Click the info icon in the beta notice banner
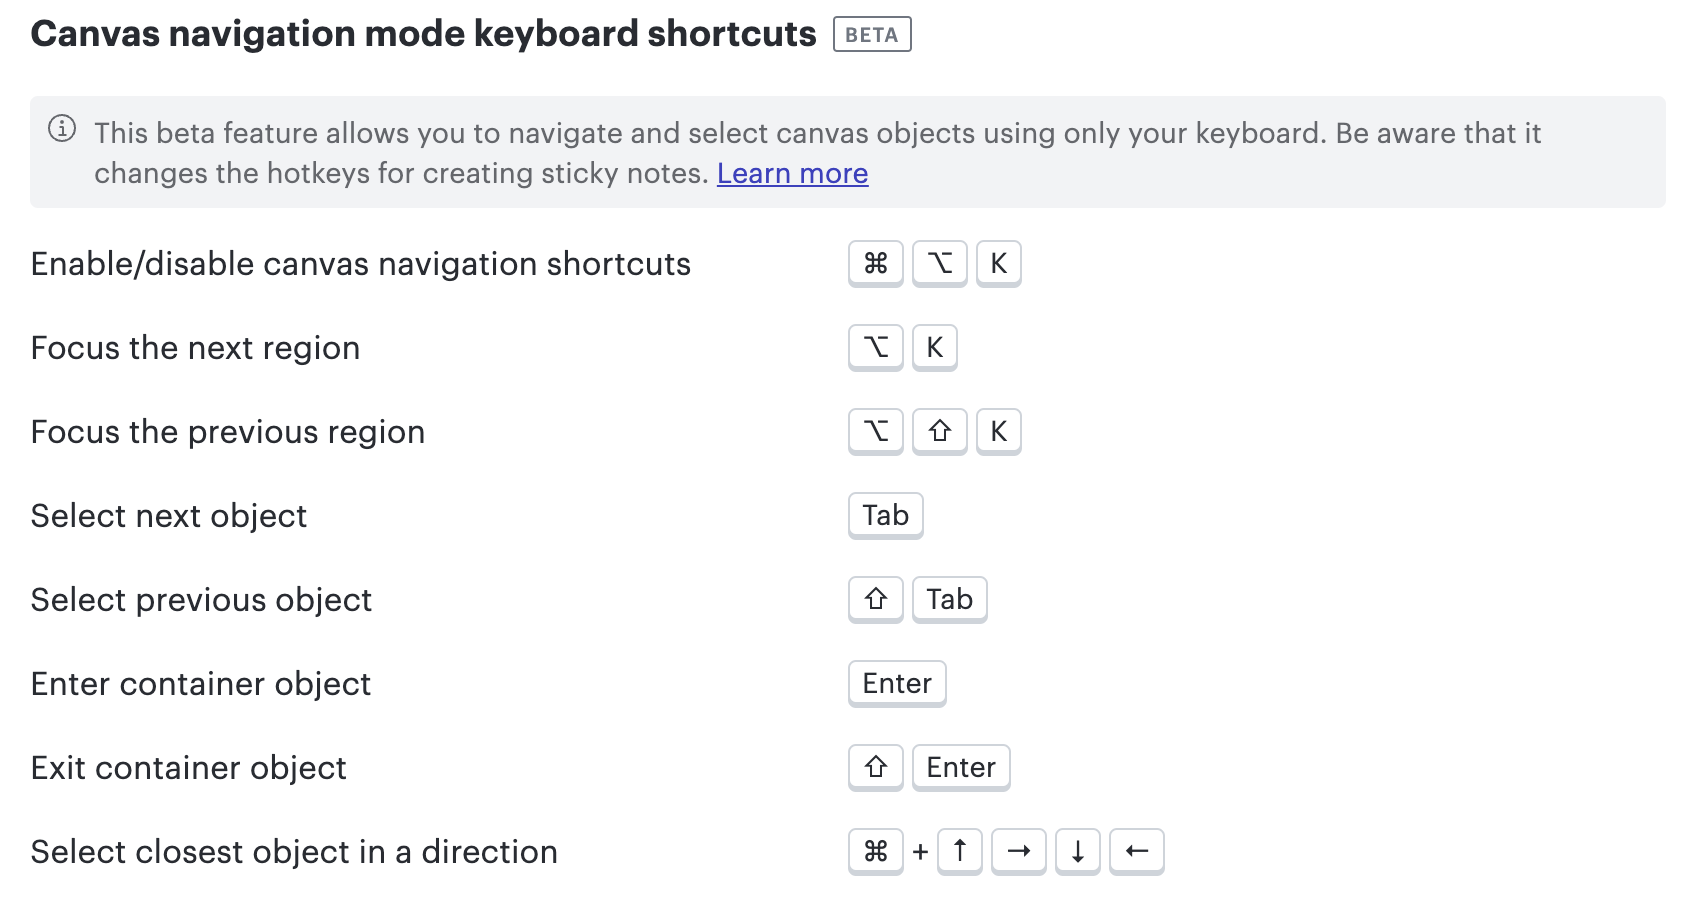The width and height of the screenshot is (1690, 918). coord(62,128)
